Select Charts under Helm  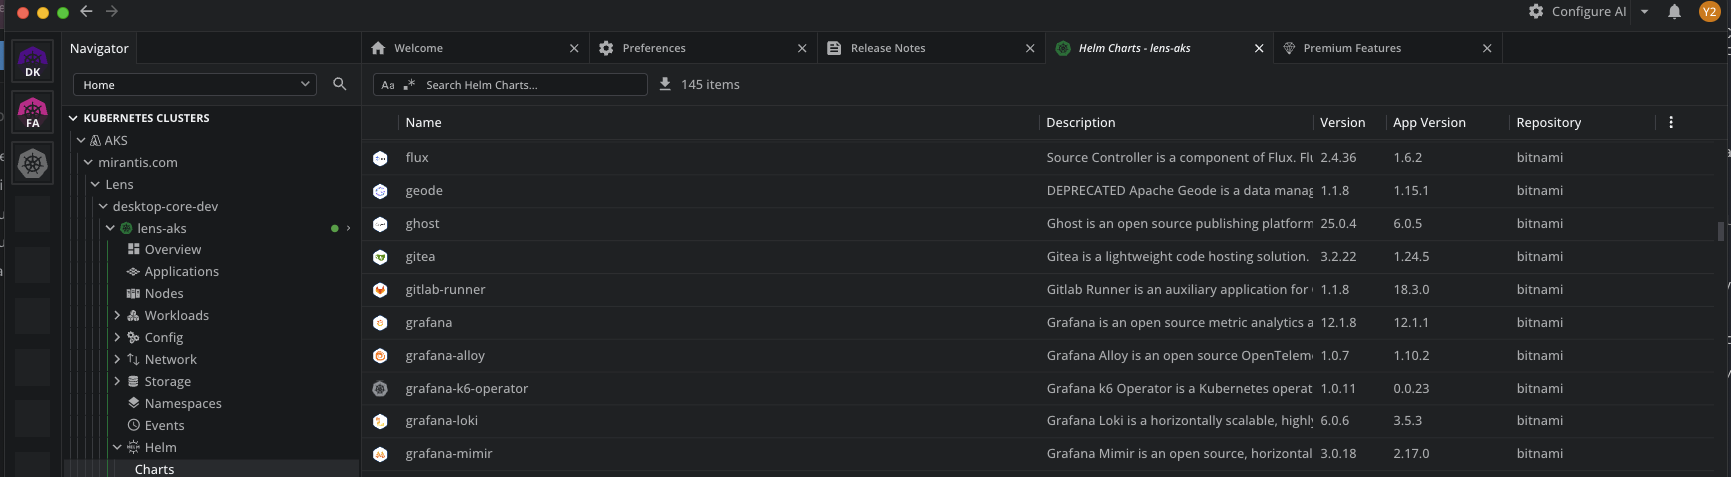pos(154,469)
